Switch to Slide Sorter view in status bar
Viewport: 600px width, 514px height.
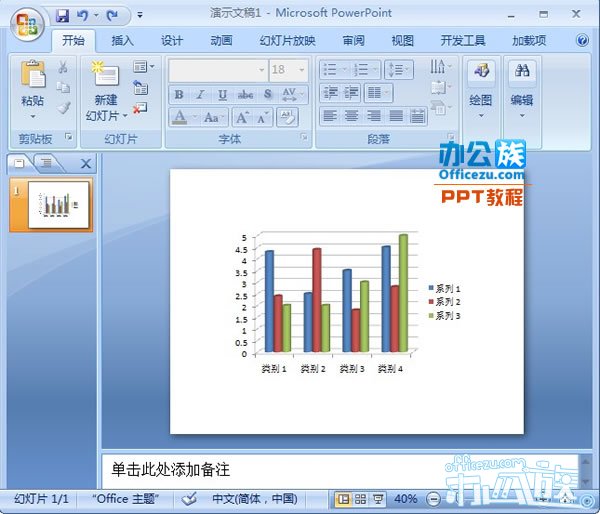pos(360,498)
